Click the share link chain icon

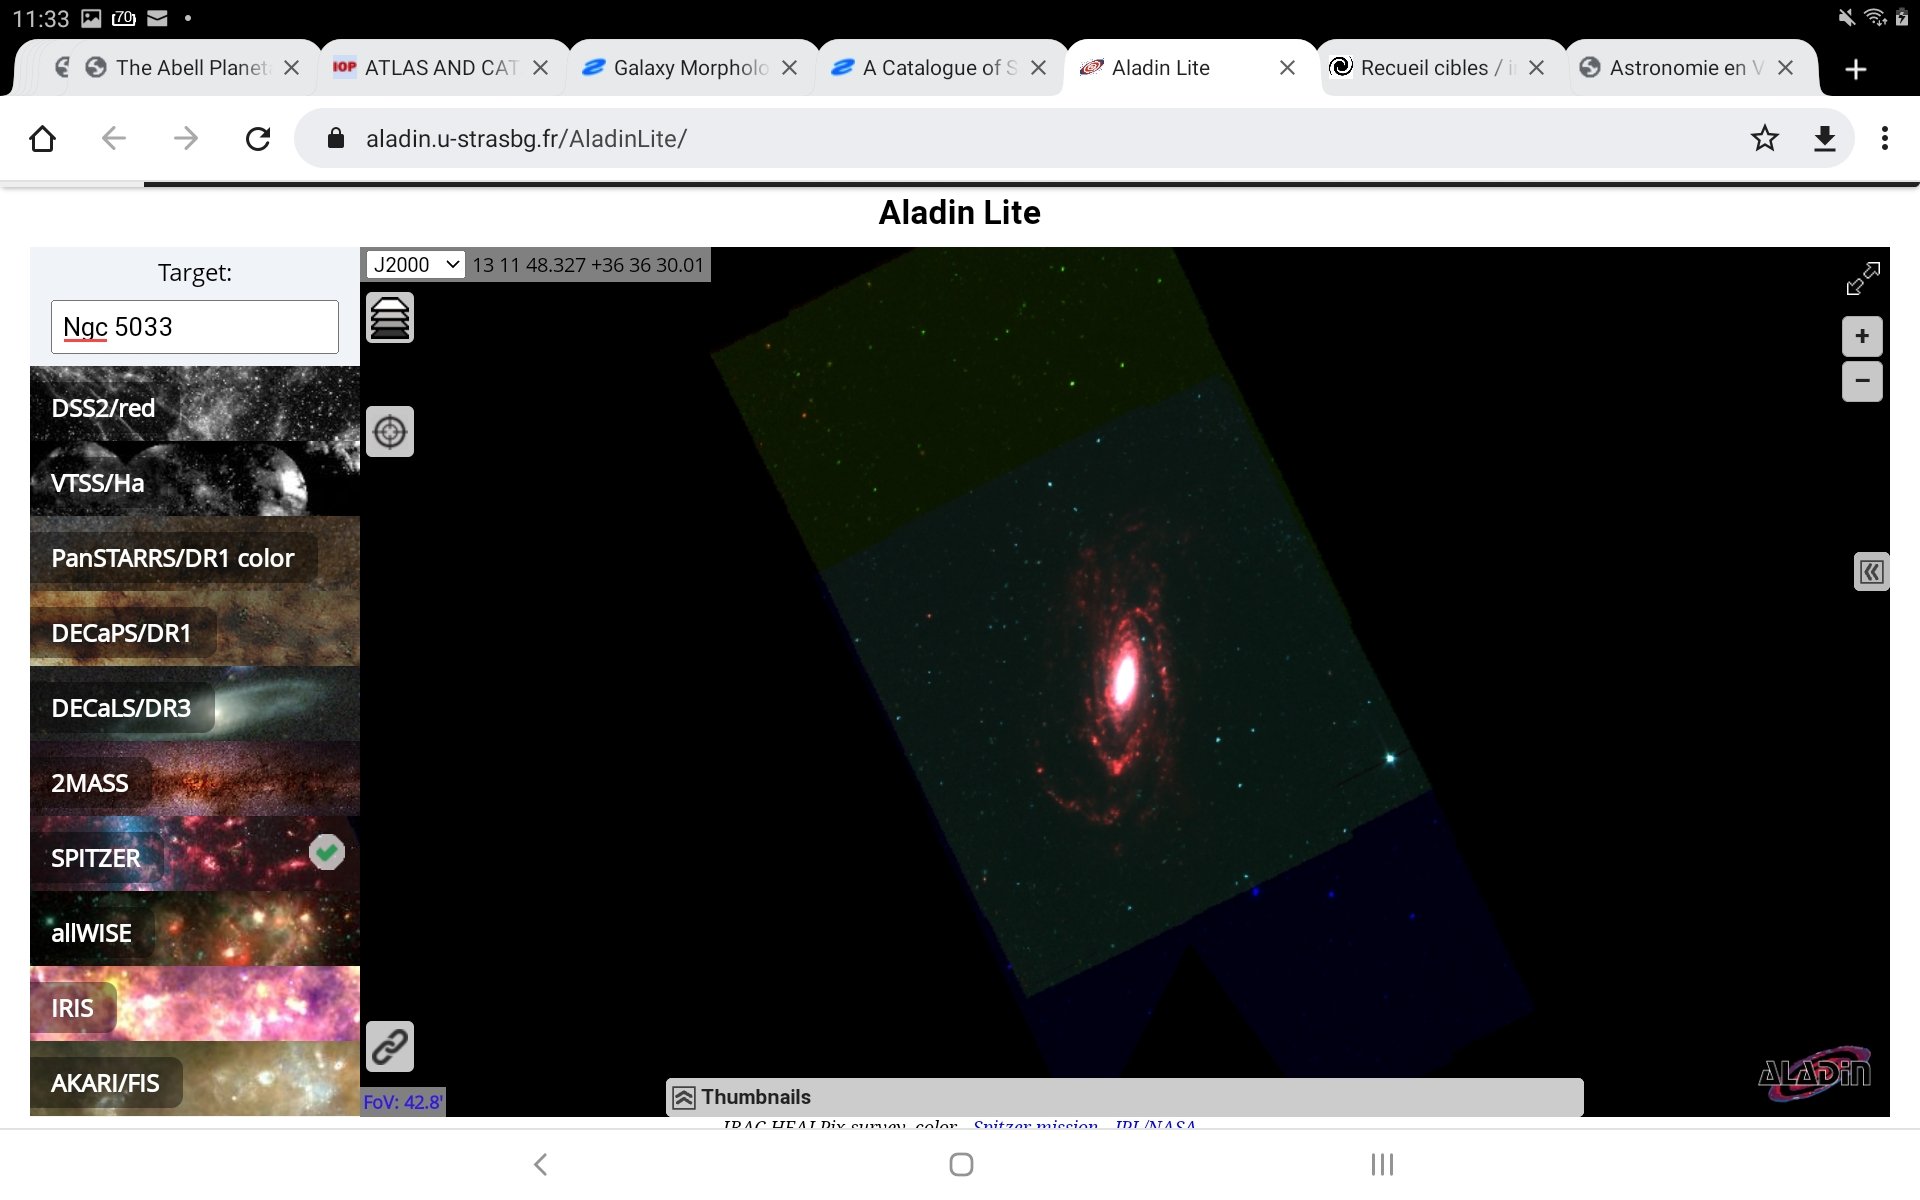390,1047
